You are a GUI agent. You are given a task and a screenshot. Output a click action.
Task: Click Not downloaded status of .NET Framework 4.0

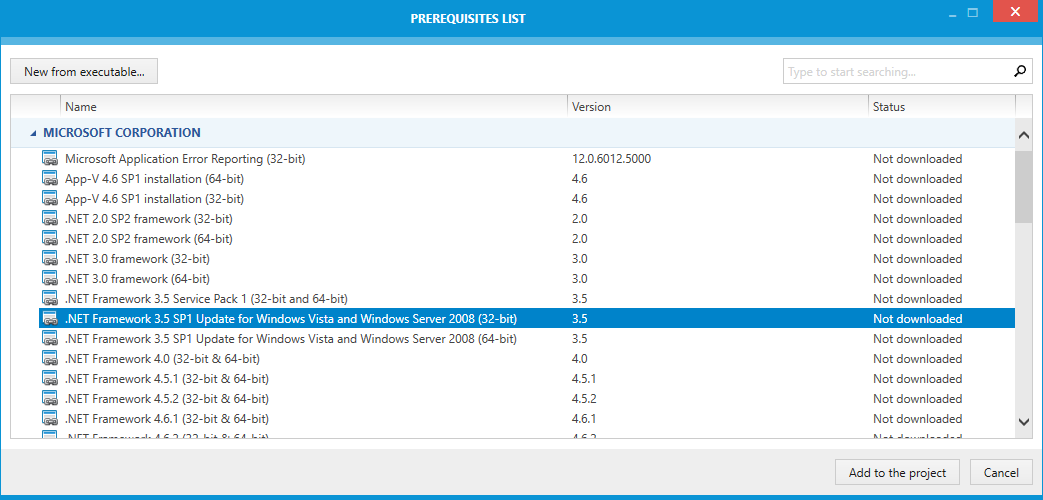pos(918,358)
